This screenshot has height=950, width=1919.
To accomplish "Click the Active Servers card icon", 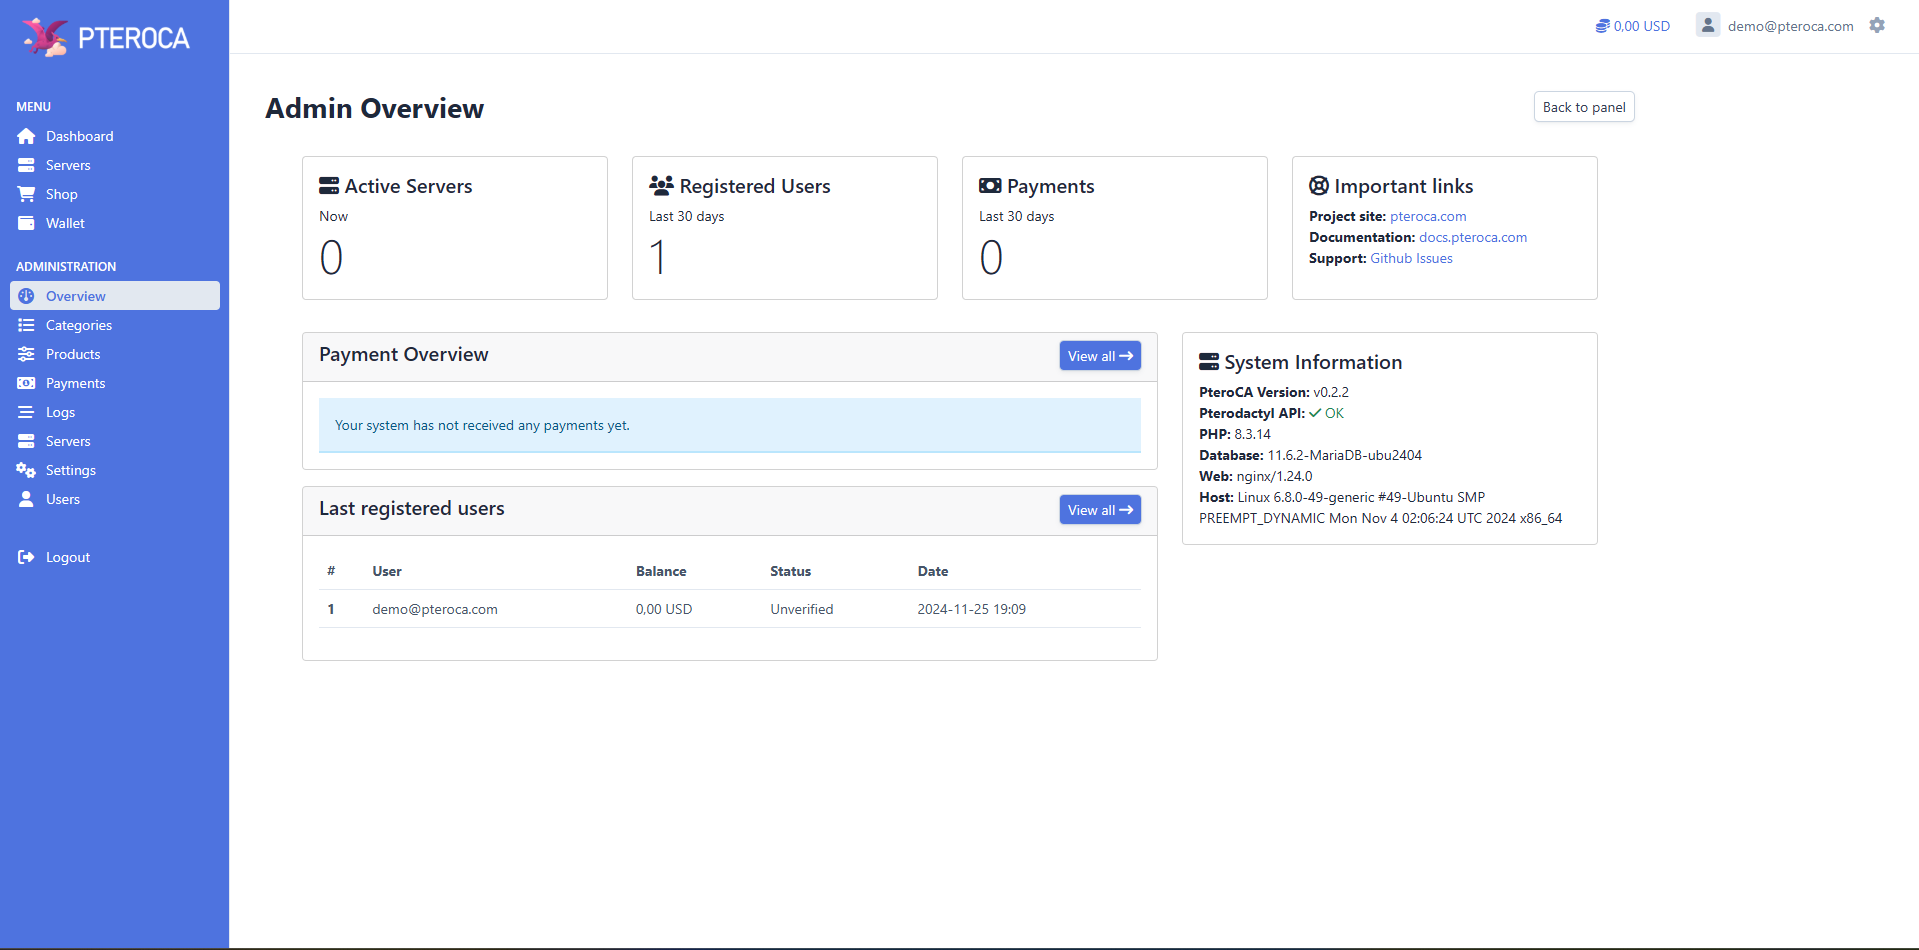I will [329, 185].
